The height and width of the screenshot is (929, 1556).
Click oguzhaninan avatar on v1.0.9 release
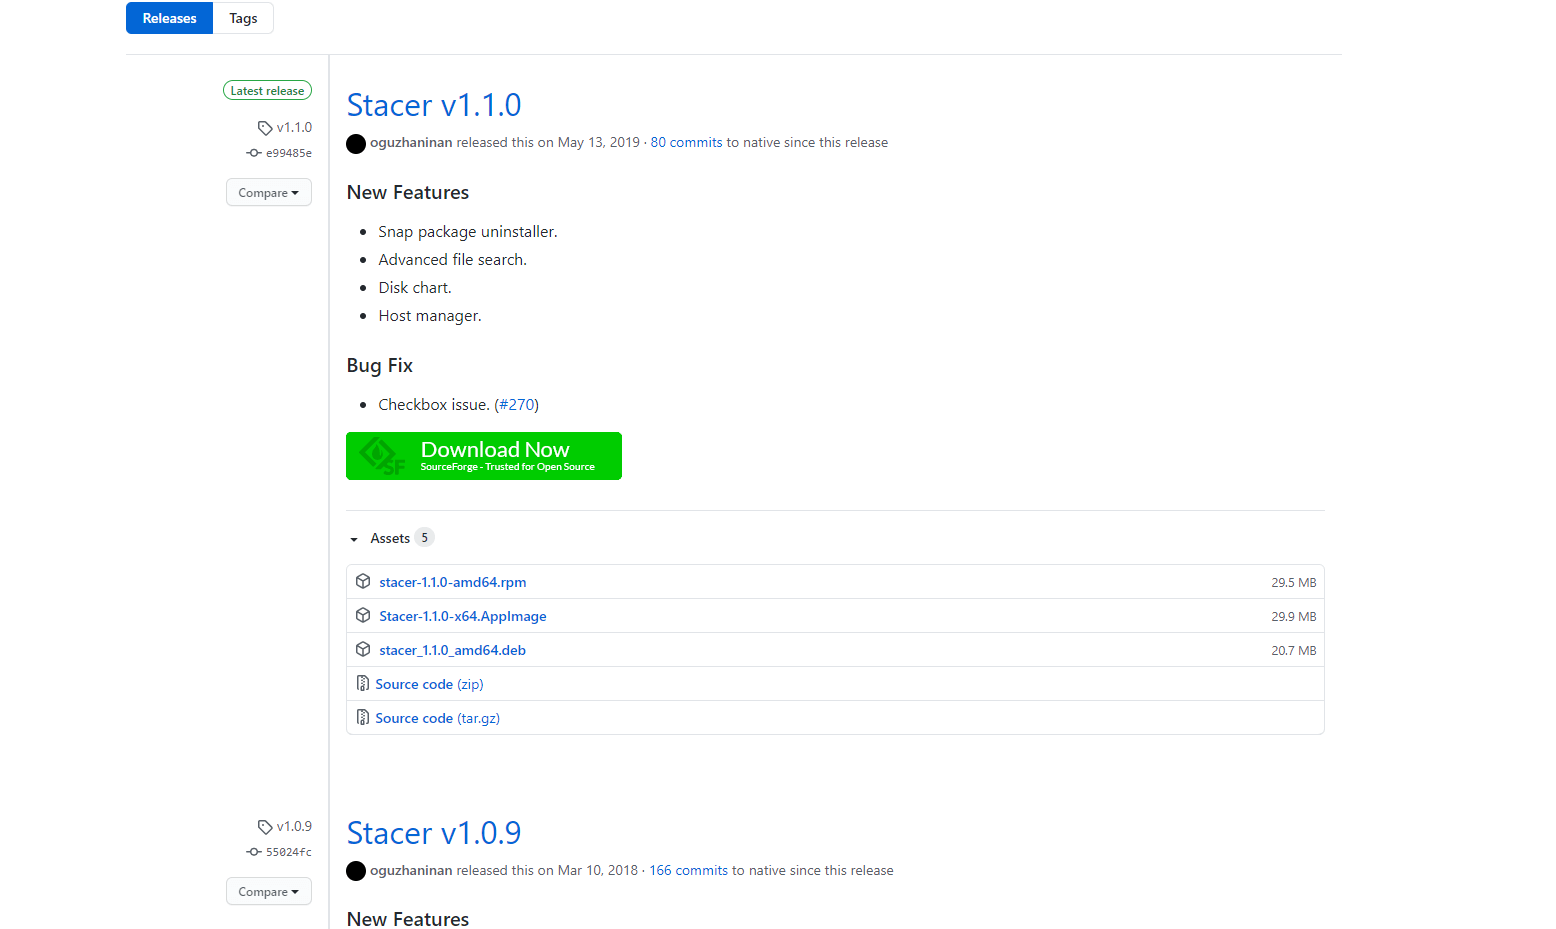(x=356, y=871)
